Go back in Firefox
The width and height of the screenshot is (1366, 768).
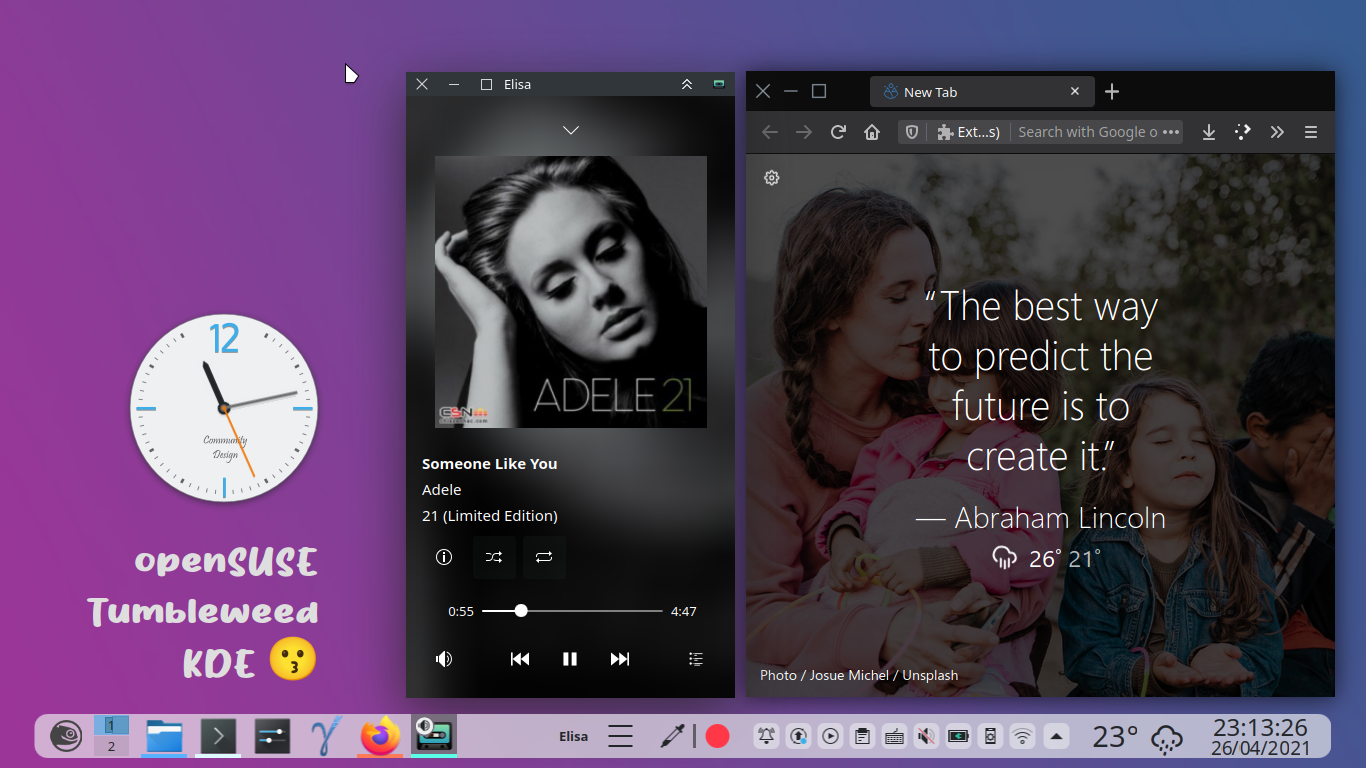pyautogui.click(x=770, y=132)
